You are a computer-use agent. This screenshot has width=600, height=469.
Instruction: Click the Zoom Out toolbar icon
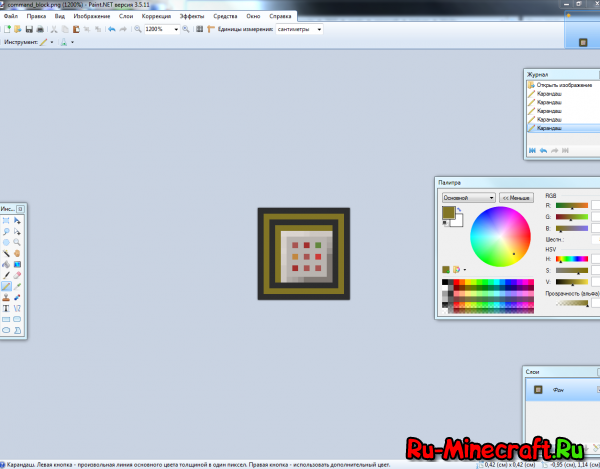coord(138,29)
